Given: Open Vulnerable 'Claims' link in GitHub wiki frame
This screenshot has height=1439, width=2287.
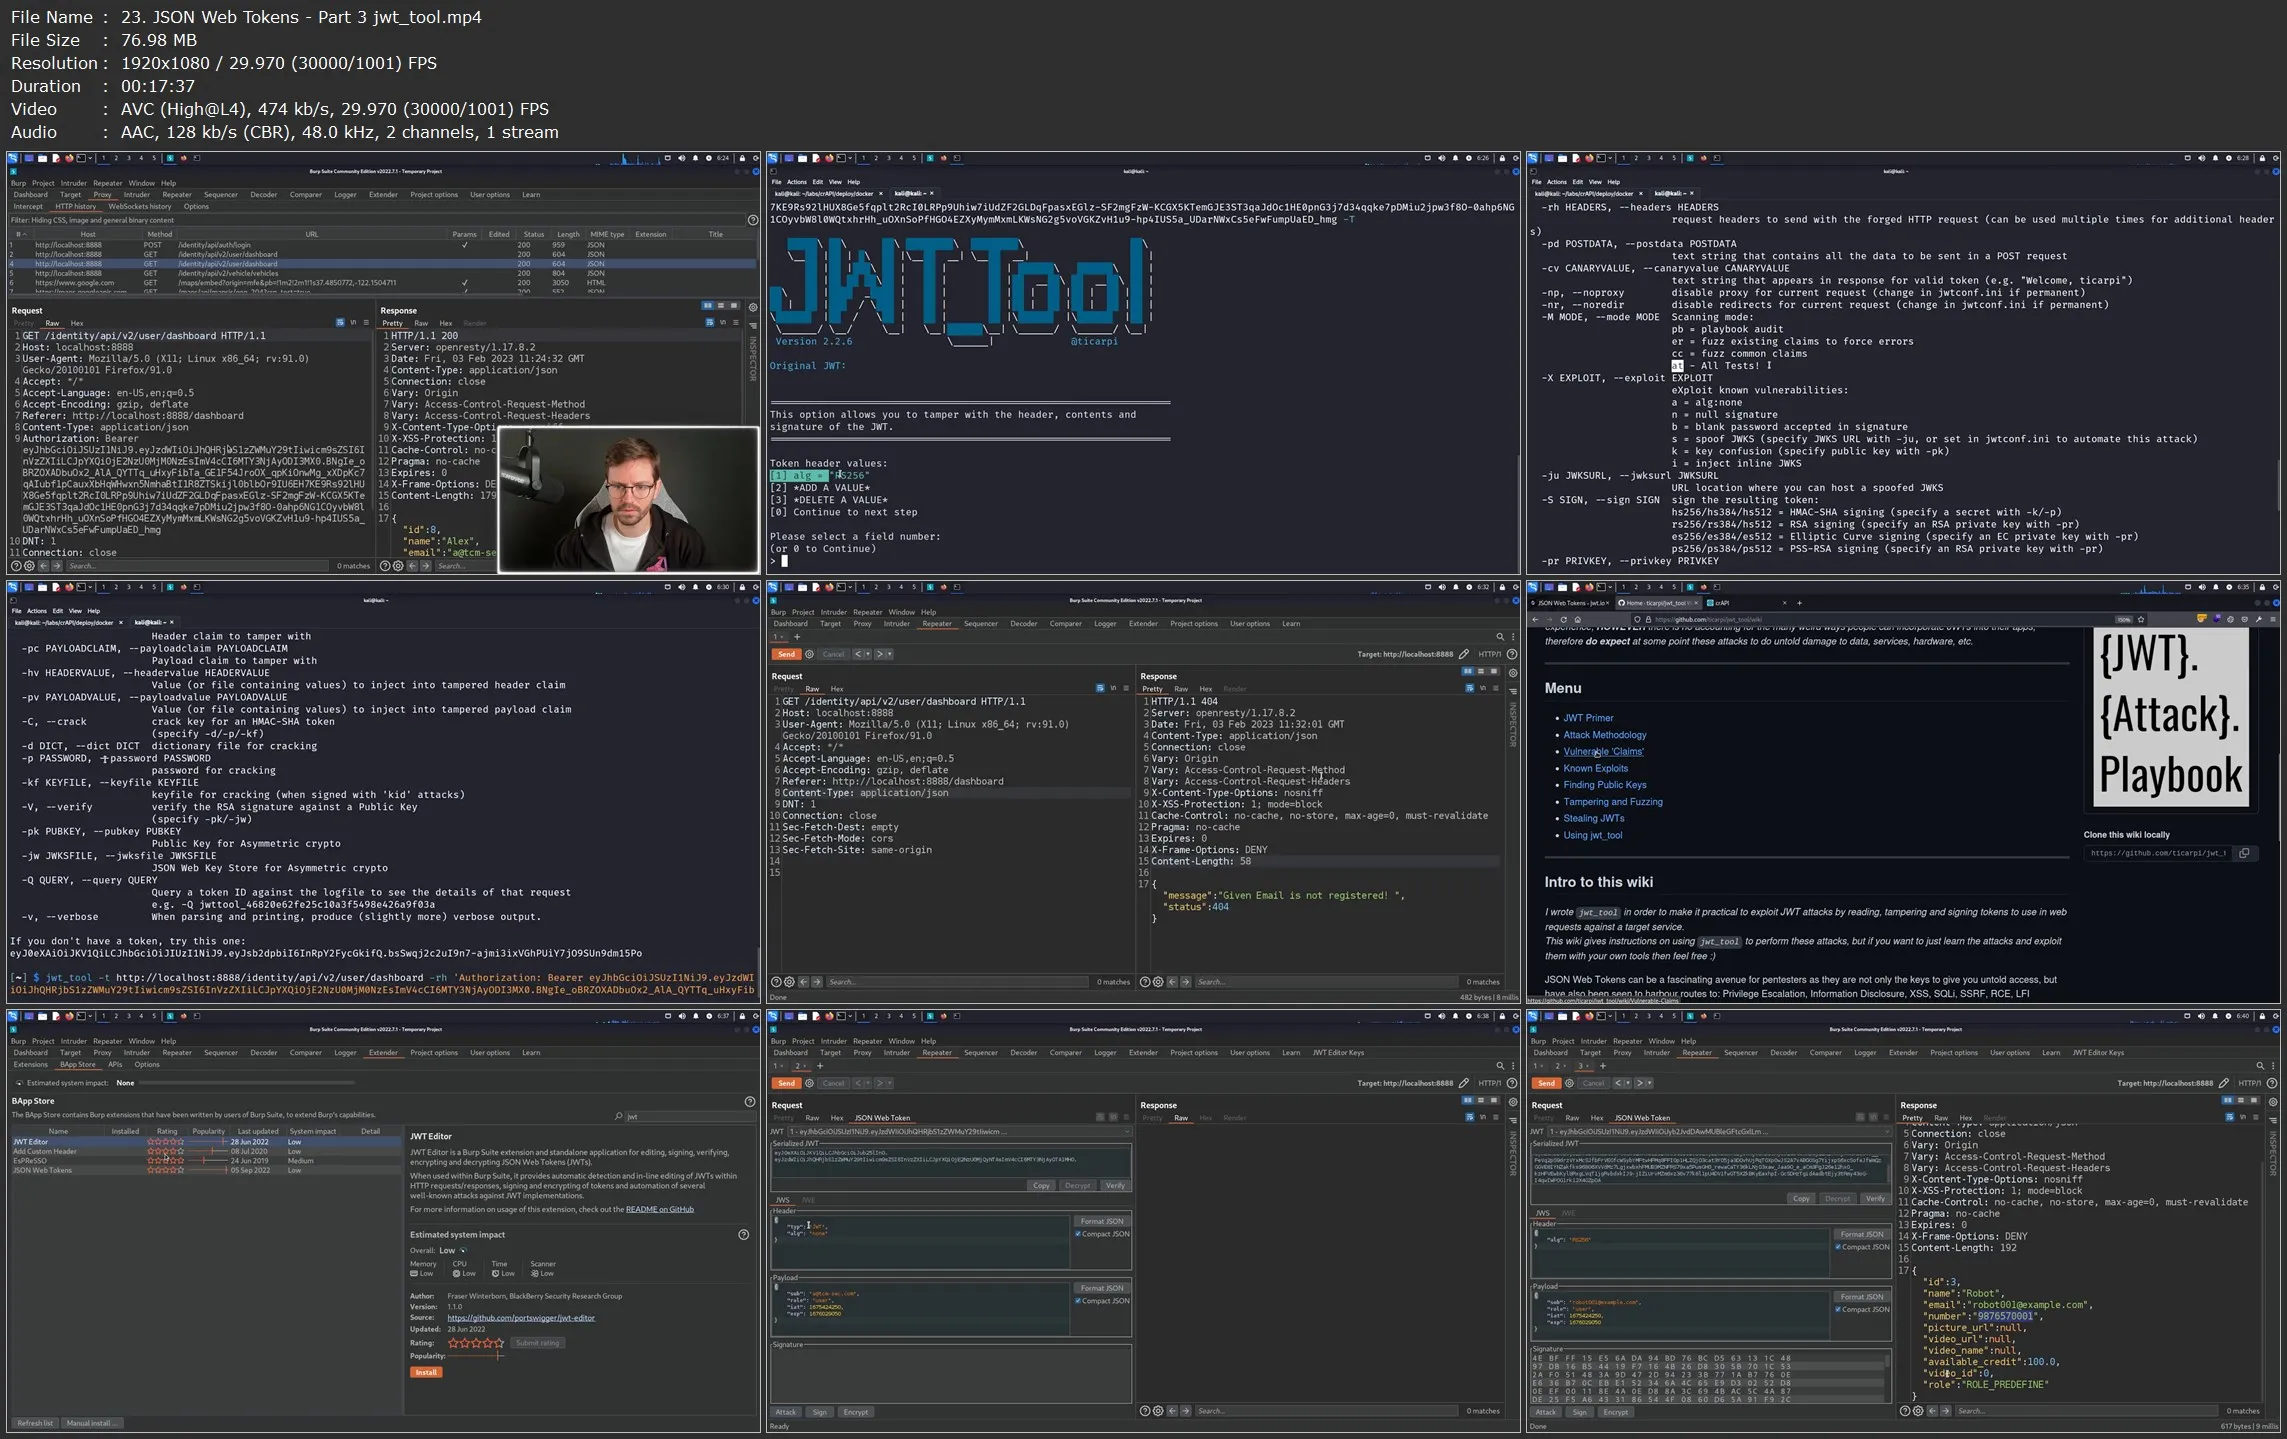Looking at the screenshot, I should pyautogui.click(x=1603, y=752).
